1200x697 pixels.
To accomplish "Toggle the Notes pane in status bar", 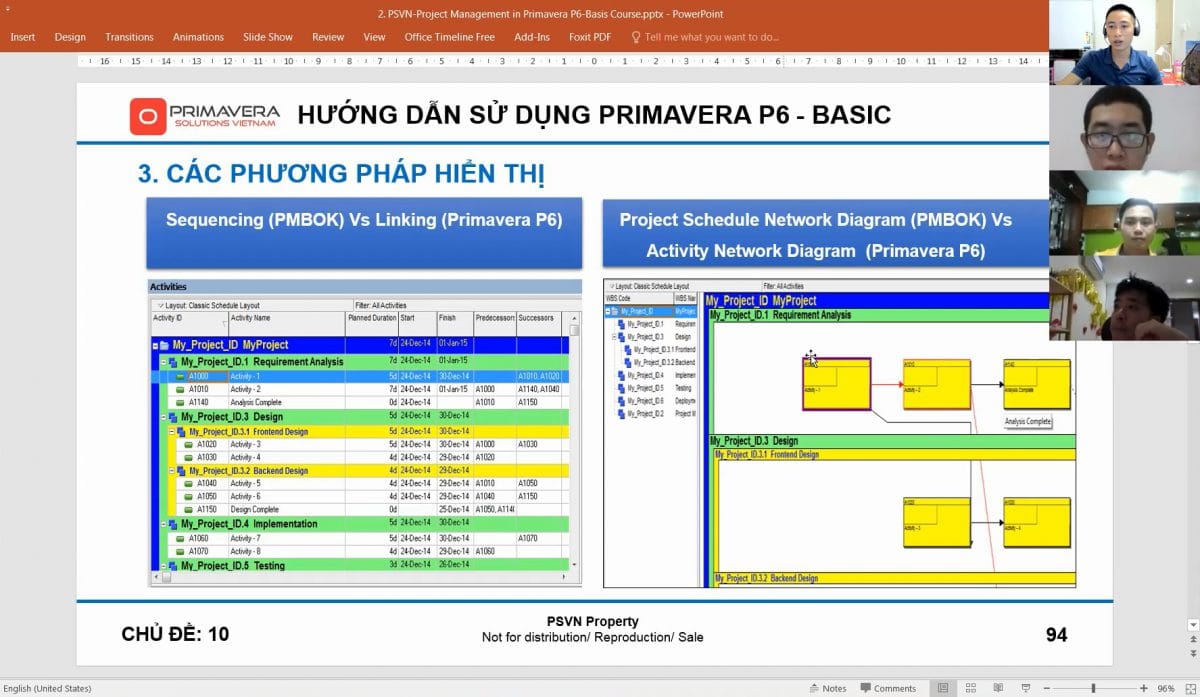I will coord(828,688).
